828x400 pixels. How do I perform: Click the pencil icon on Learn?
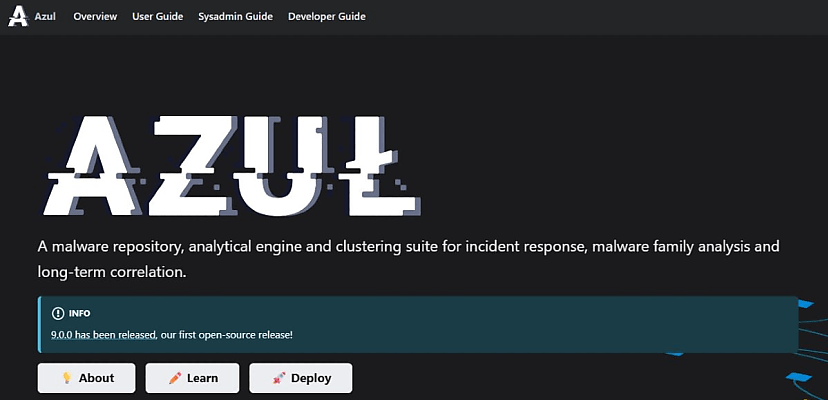coord(174,378)
